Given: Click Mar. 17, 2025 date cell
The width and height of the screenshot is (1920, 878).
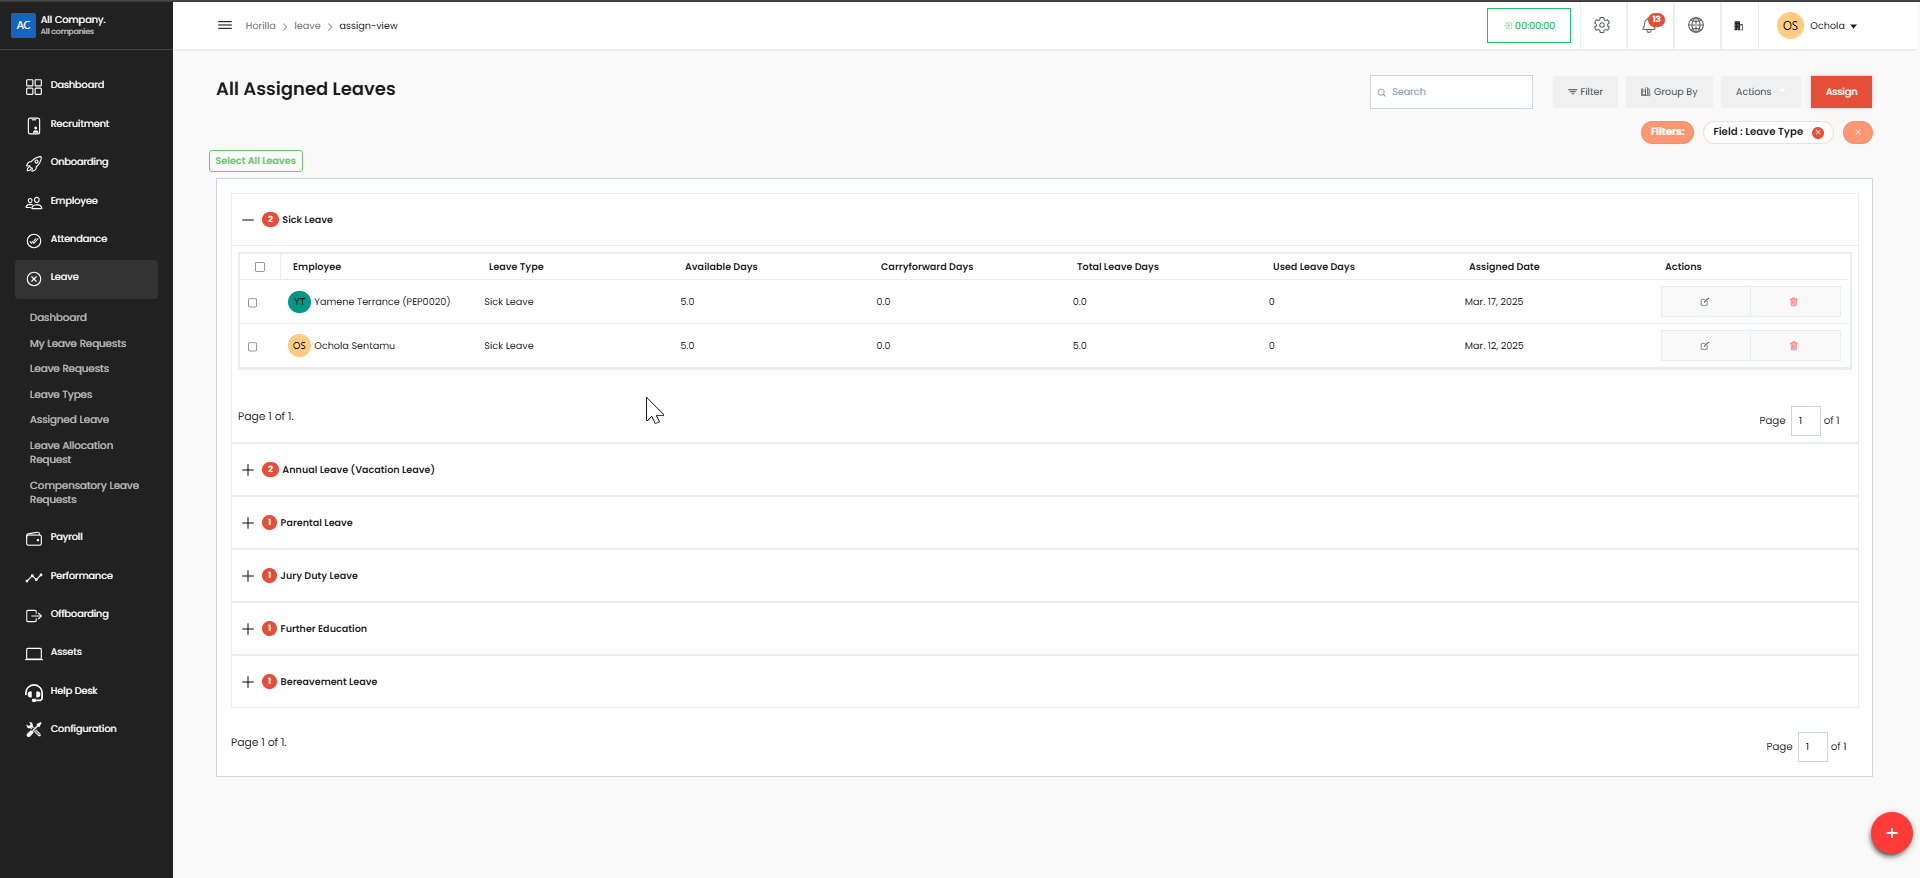Looking at the screenshot, I should click(x=1494, y=302).
